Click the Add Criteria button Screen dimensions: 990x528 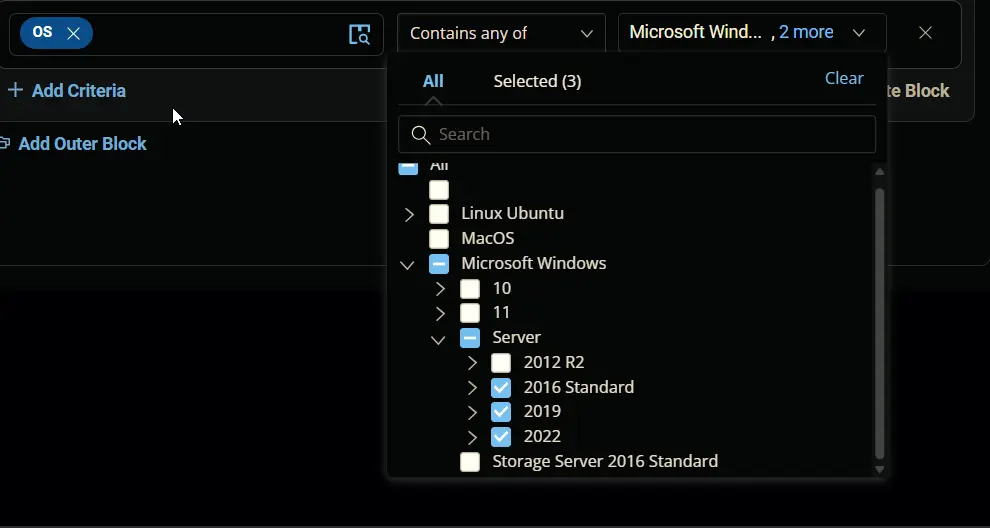67,90
